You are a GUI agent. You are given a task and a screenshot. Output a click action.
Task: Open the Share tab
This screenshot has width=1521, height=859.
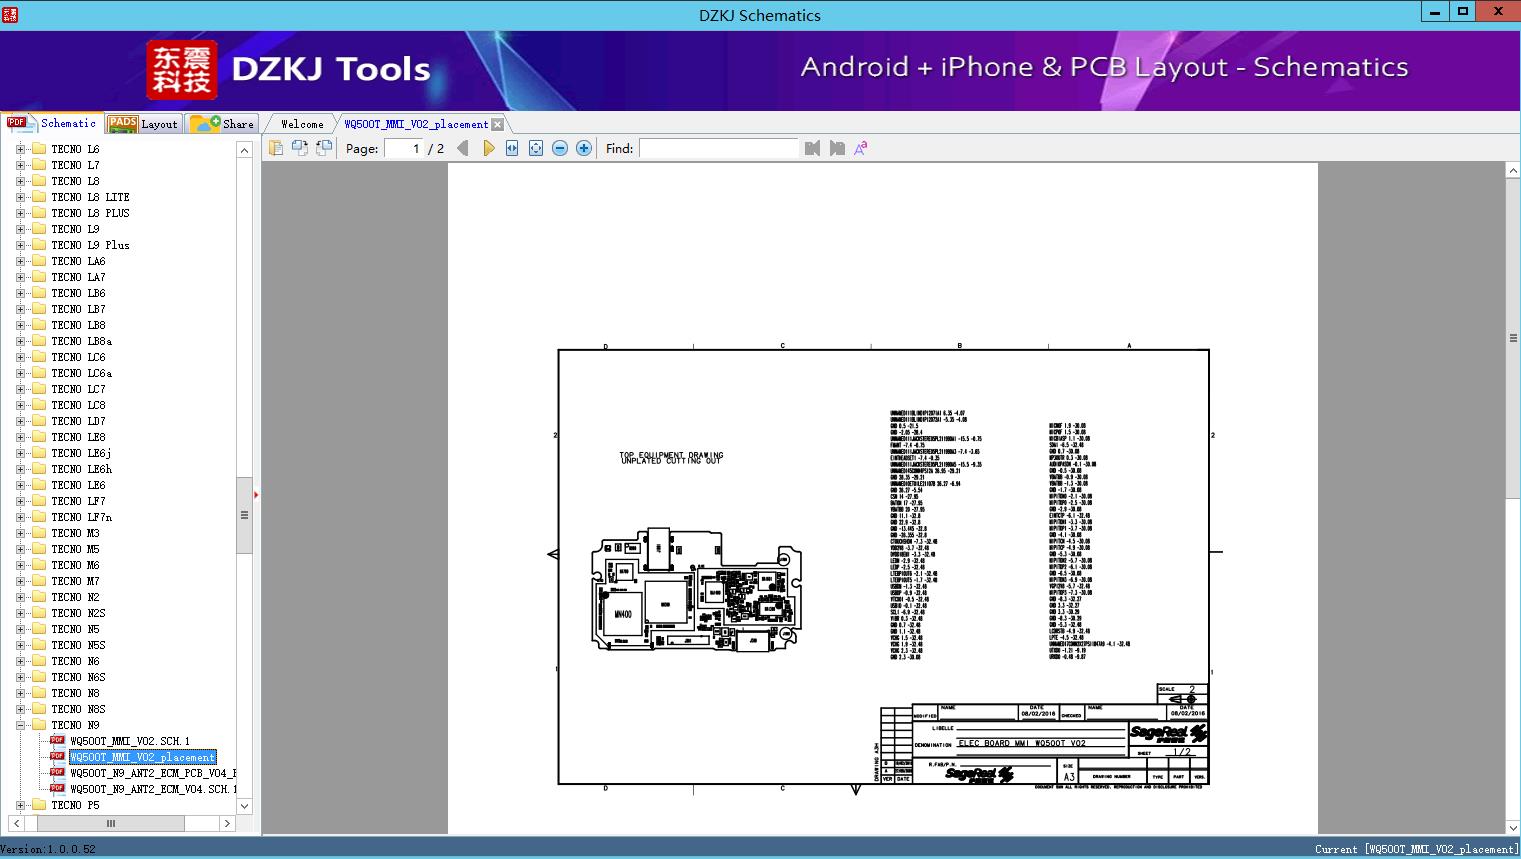223,124
